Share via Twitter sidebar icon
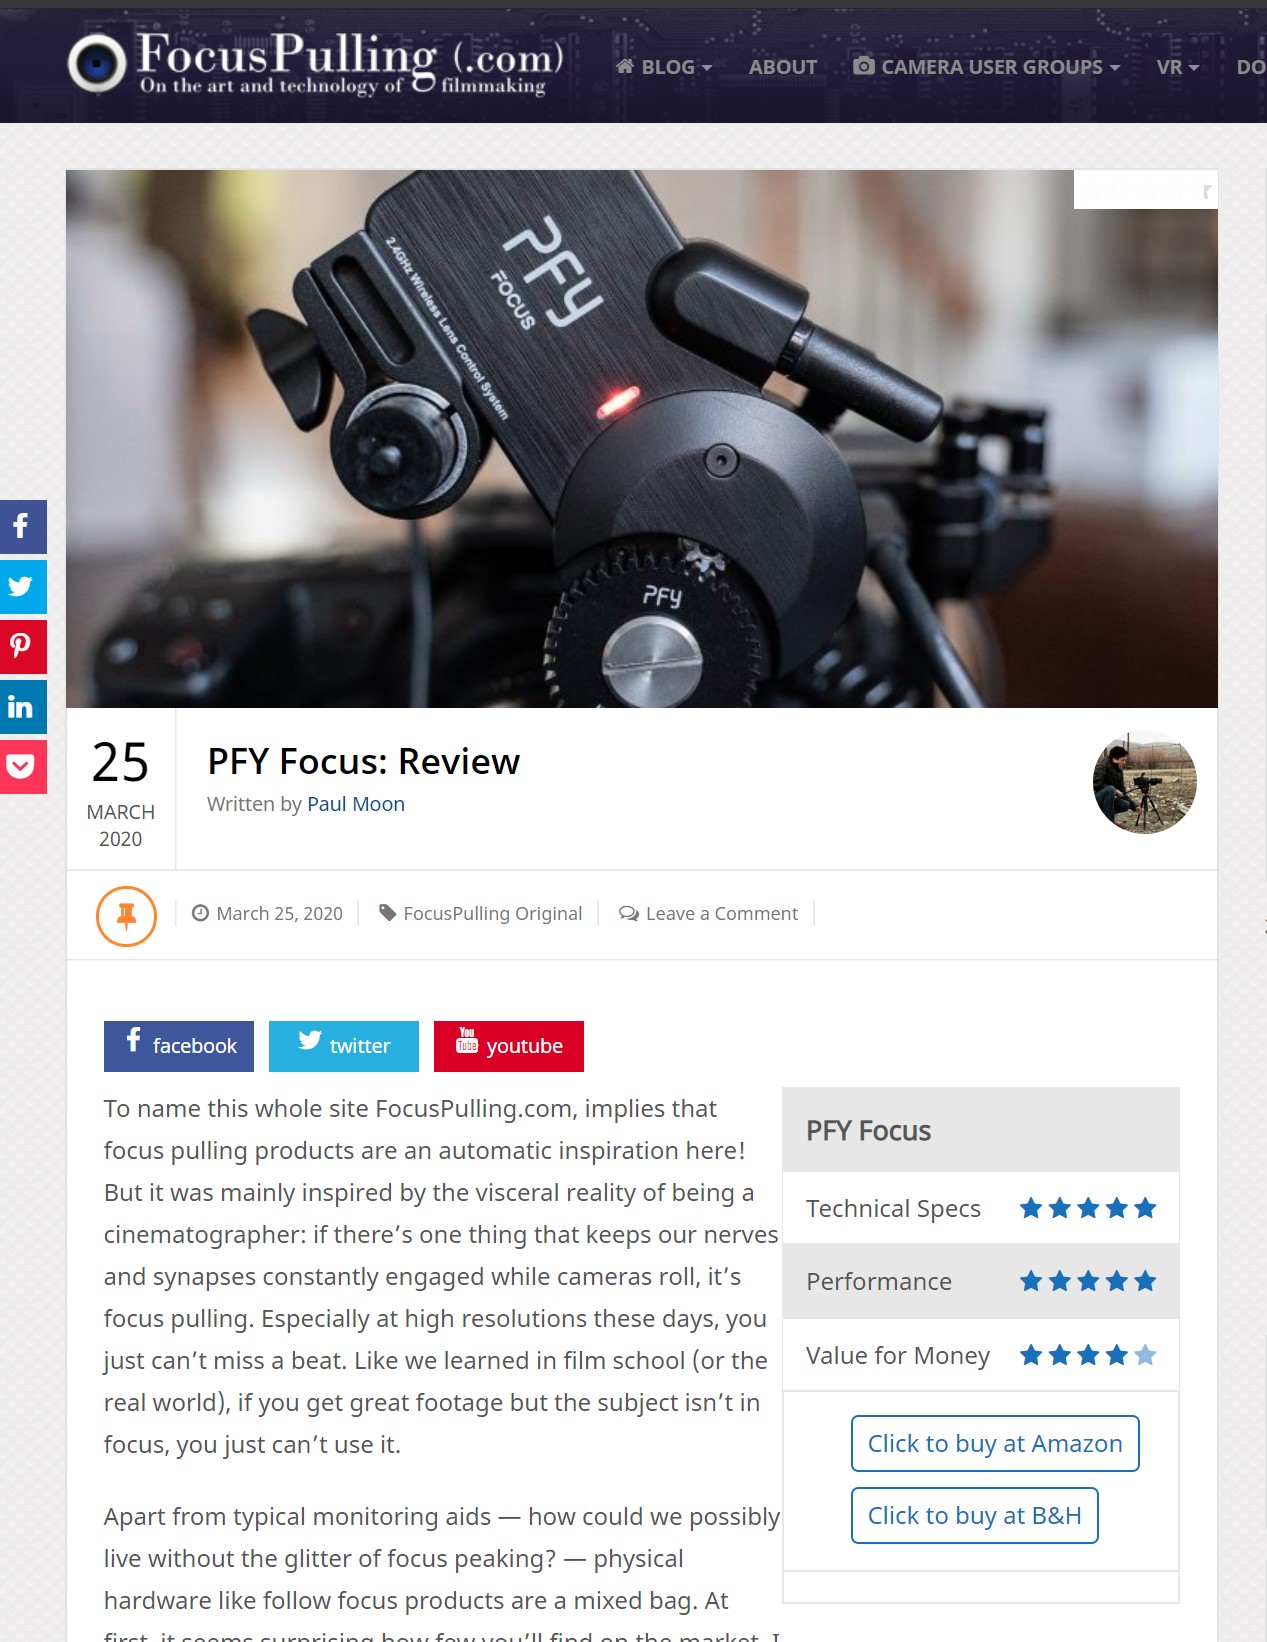The width and height of the screenshot is (1267, 1642). coord(22,587)
